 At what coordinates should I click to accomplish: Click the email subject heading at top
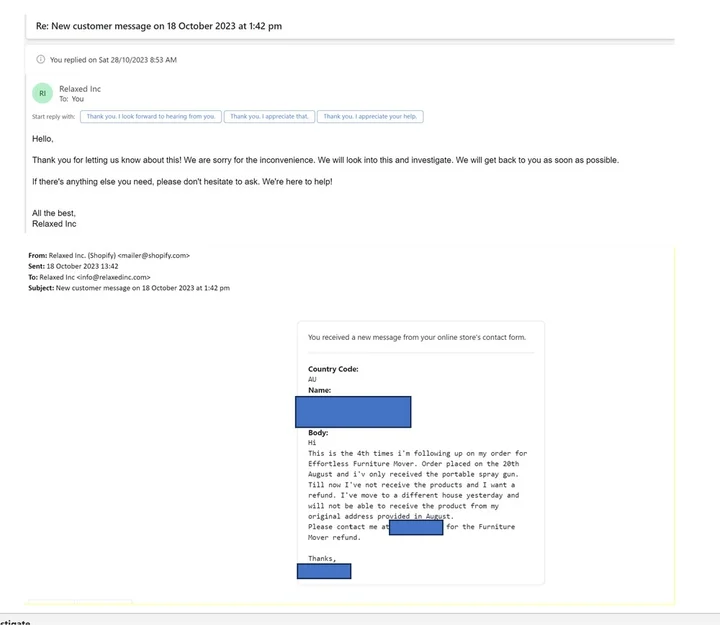pyautogui.click(x=159, y=26)
